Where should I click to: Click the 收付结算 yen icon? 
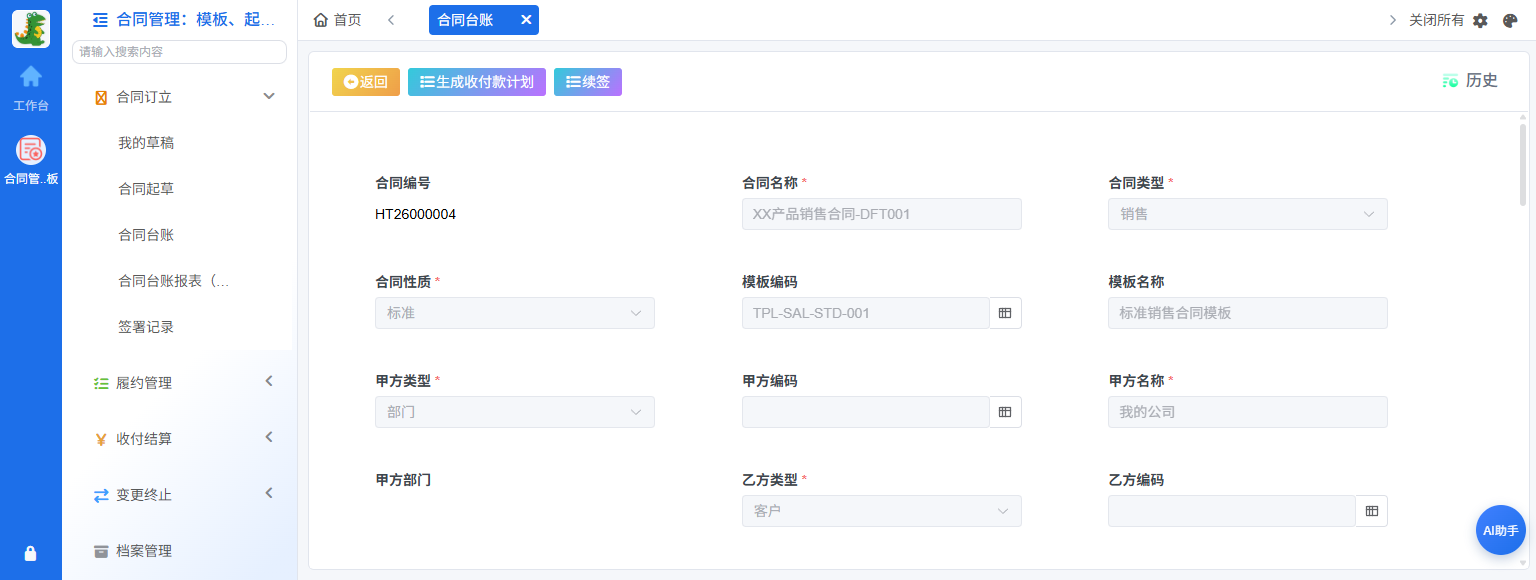pos(101,439)
